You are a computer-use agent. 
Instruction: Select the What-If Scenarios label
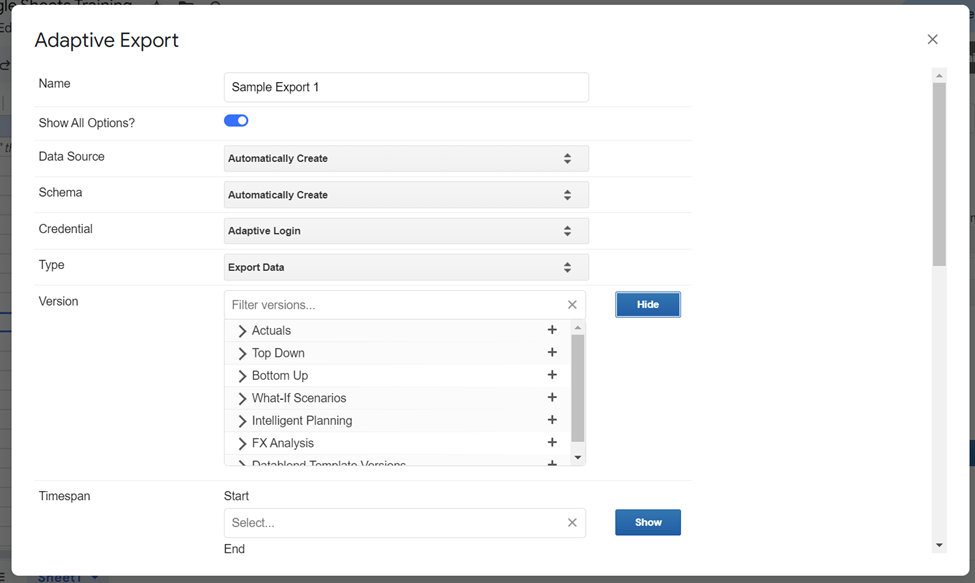tap(299, 398)
